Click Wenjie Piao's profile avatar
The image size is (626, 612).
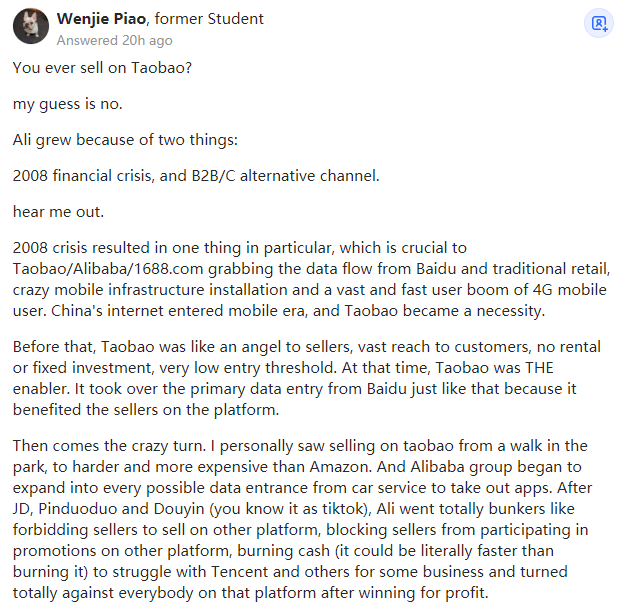pyautogui.click(x=30, y=28)
